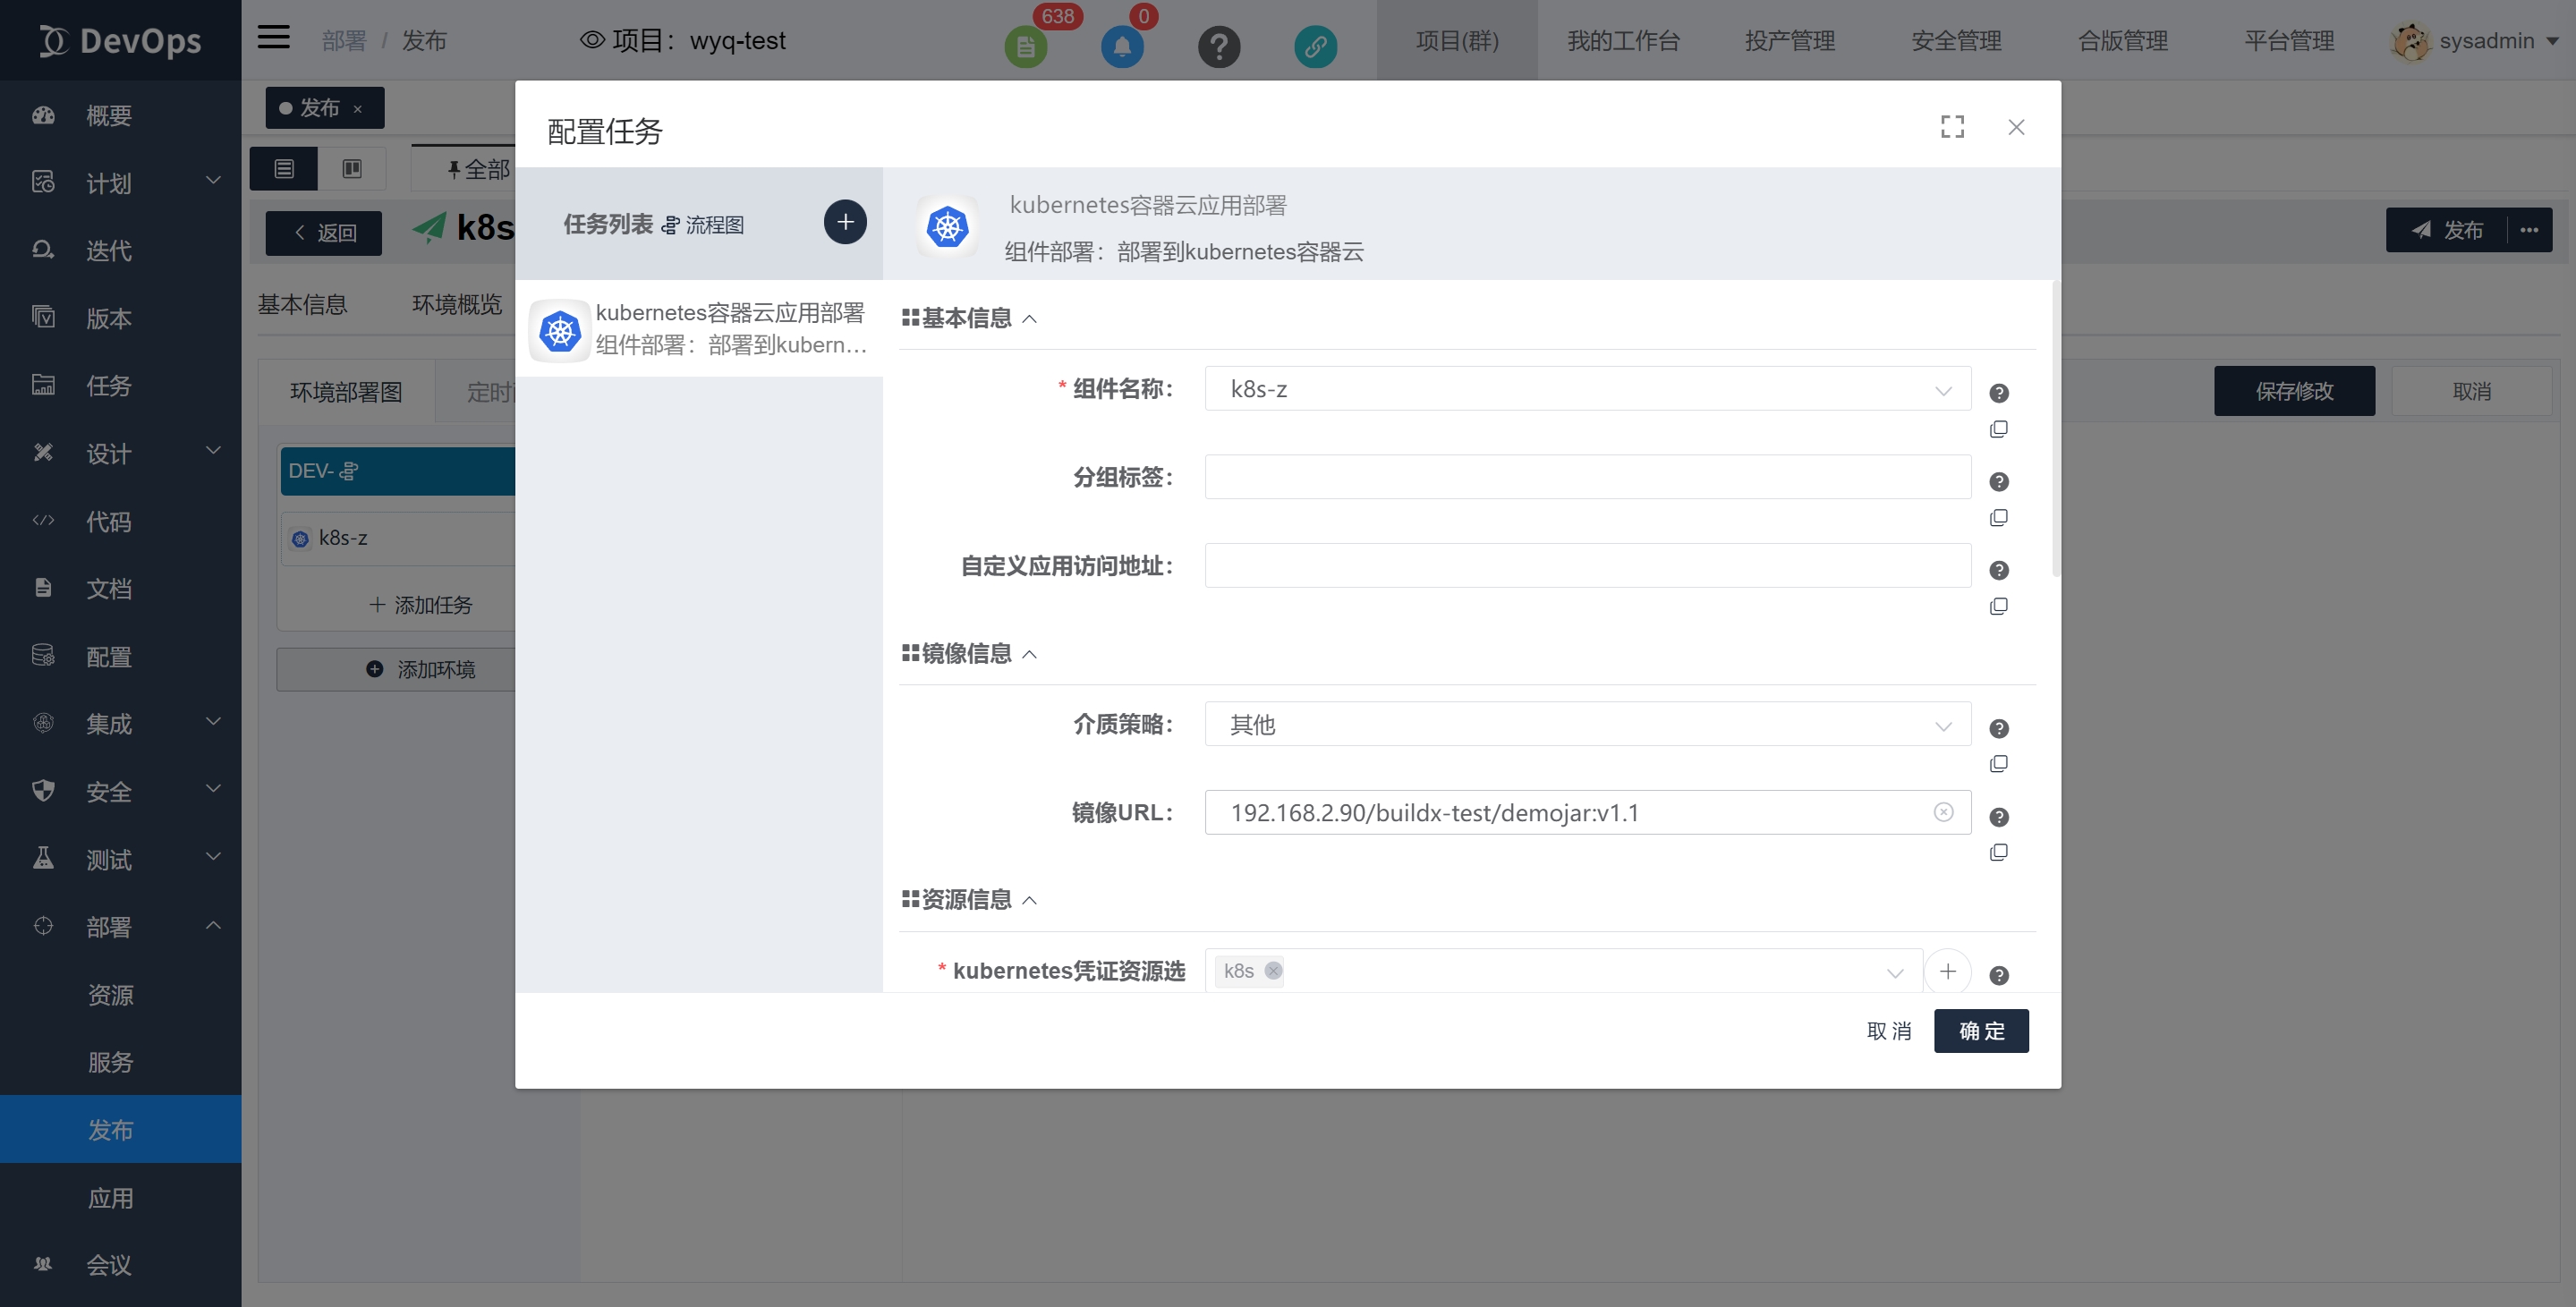Click the hamburger menu icon
Image resolution: width=2576 pixels, height=1307 pixels.
[272, 36]
